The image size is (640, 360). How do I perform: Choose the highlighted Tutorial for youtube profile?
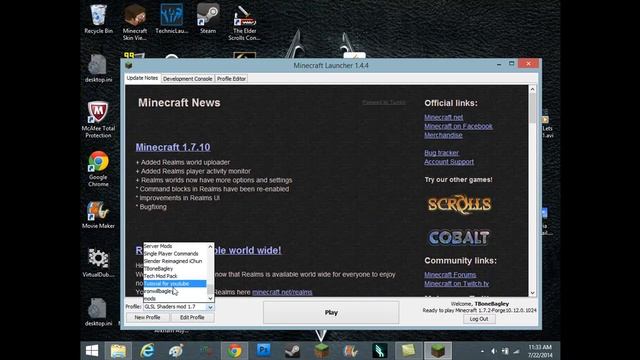175,283
